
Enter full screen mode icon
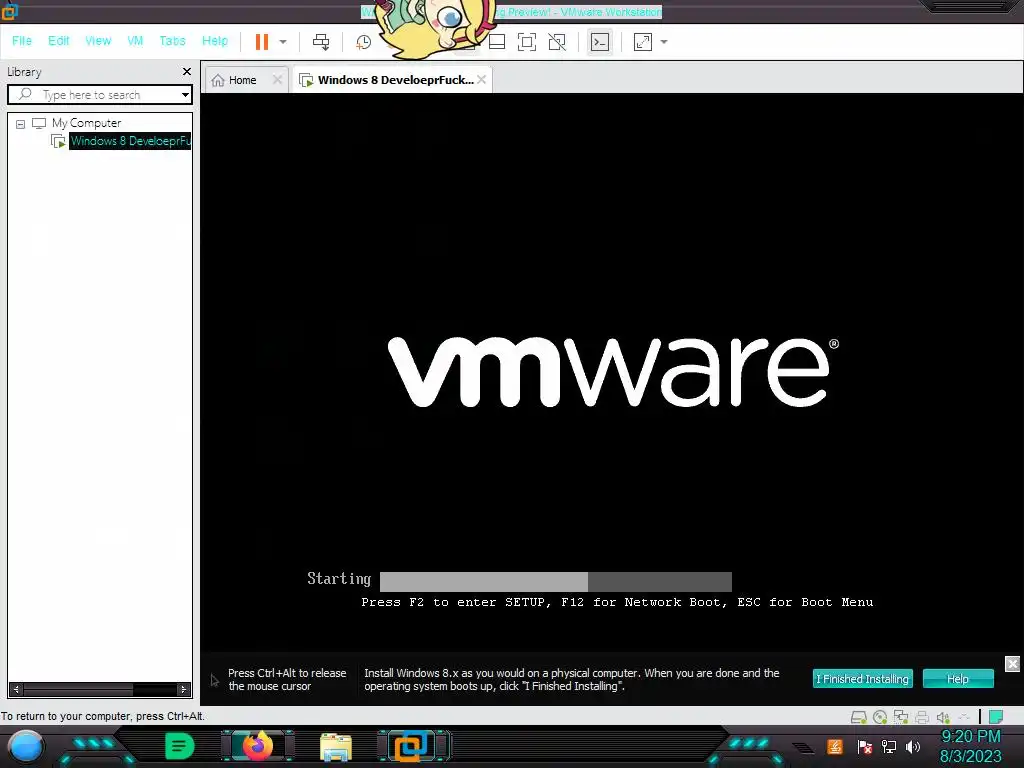(x=526, y=42)
